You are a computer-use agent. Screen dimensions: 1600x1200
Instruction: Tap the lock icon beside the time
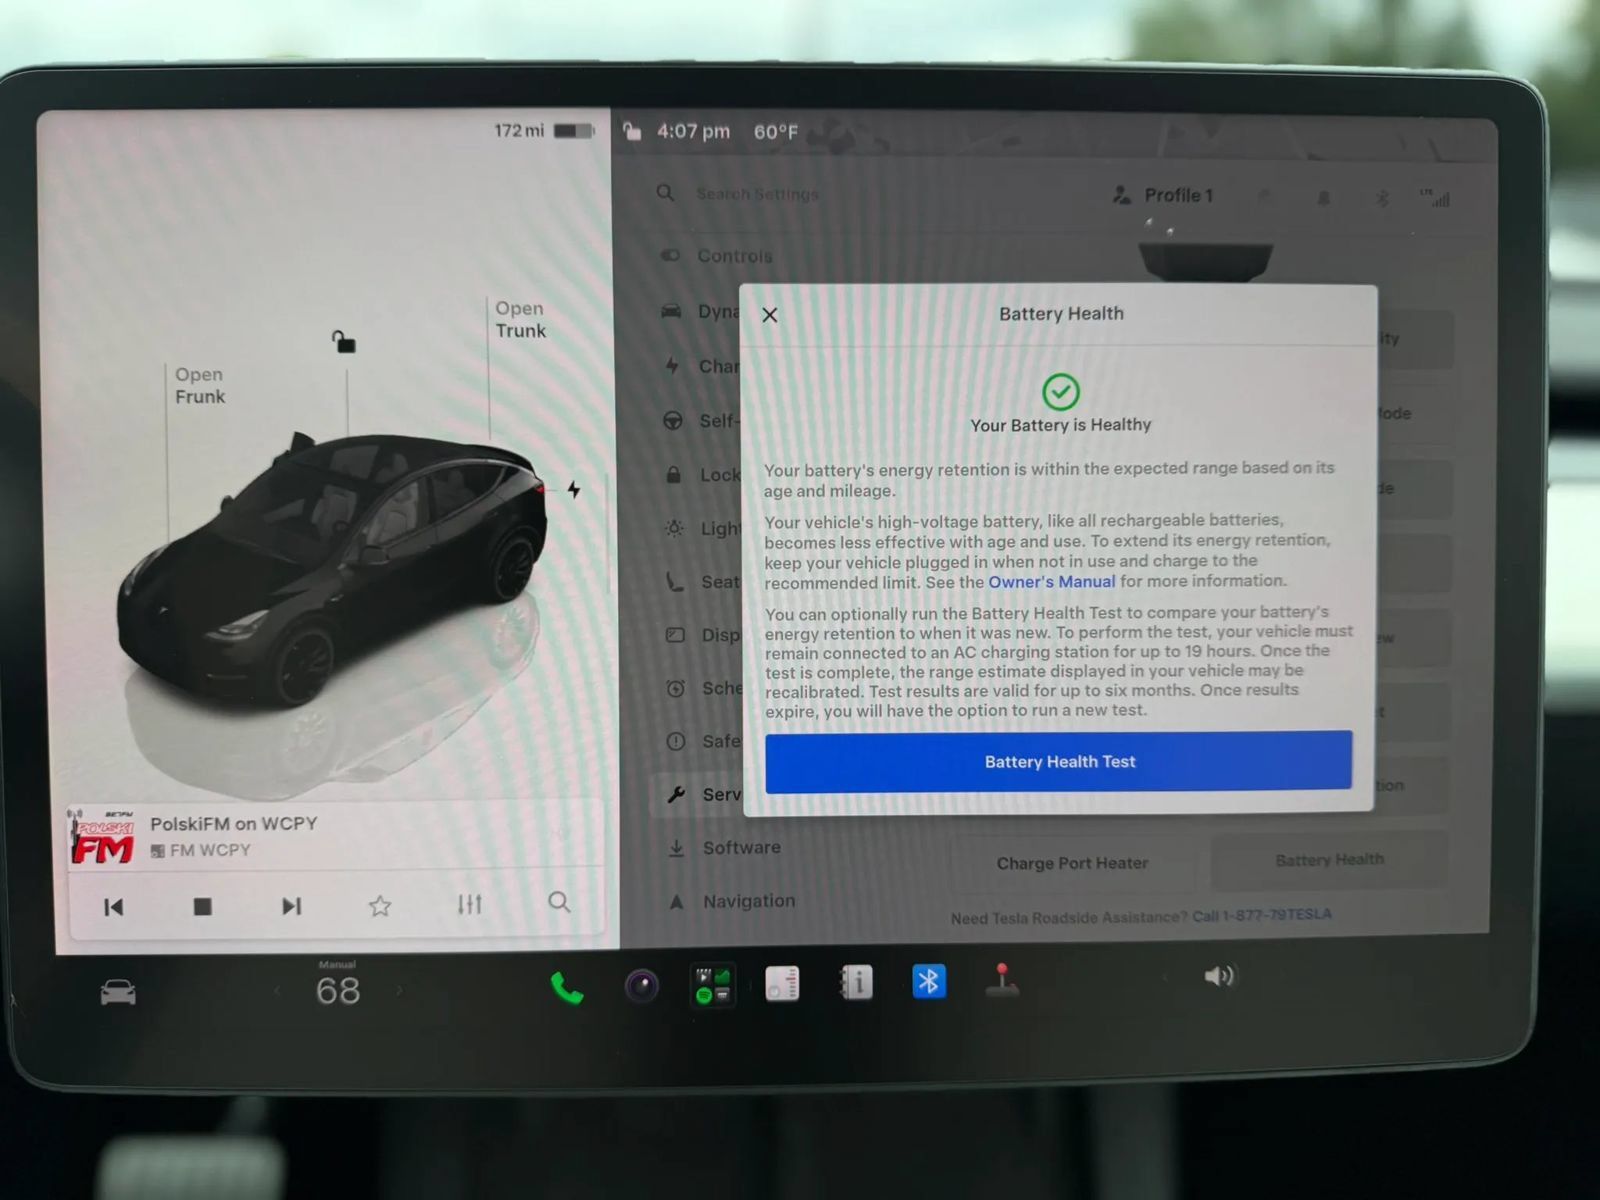[x=631, y=131]
